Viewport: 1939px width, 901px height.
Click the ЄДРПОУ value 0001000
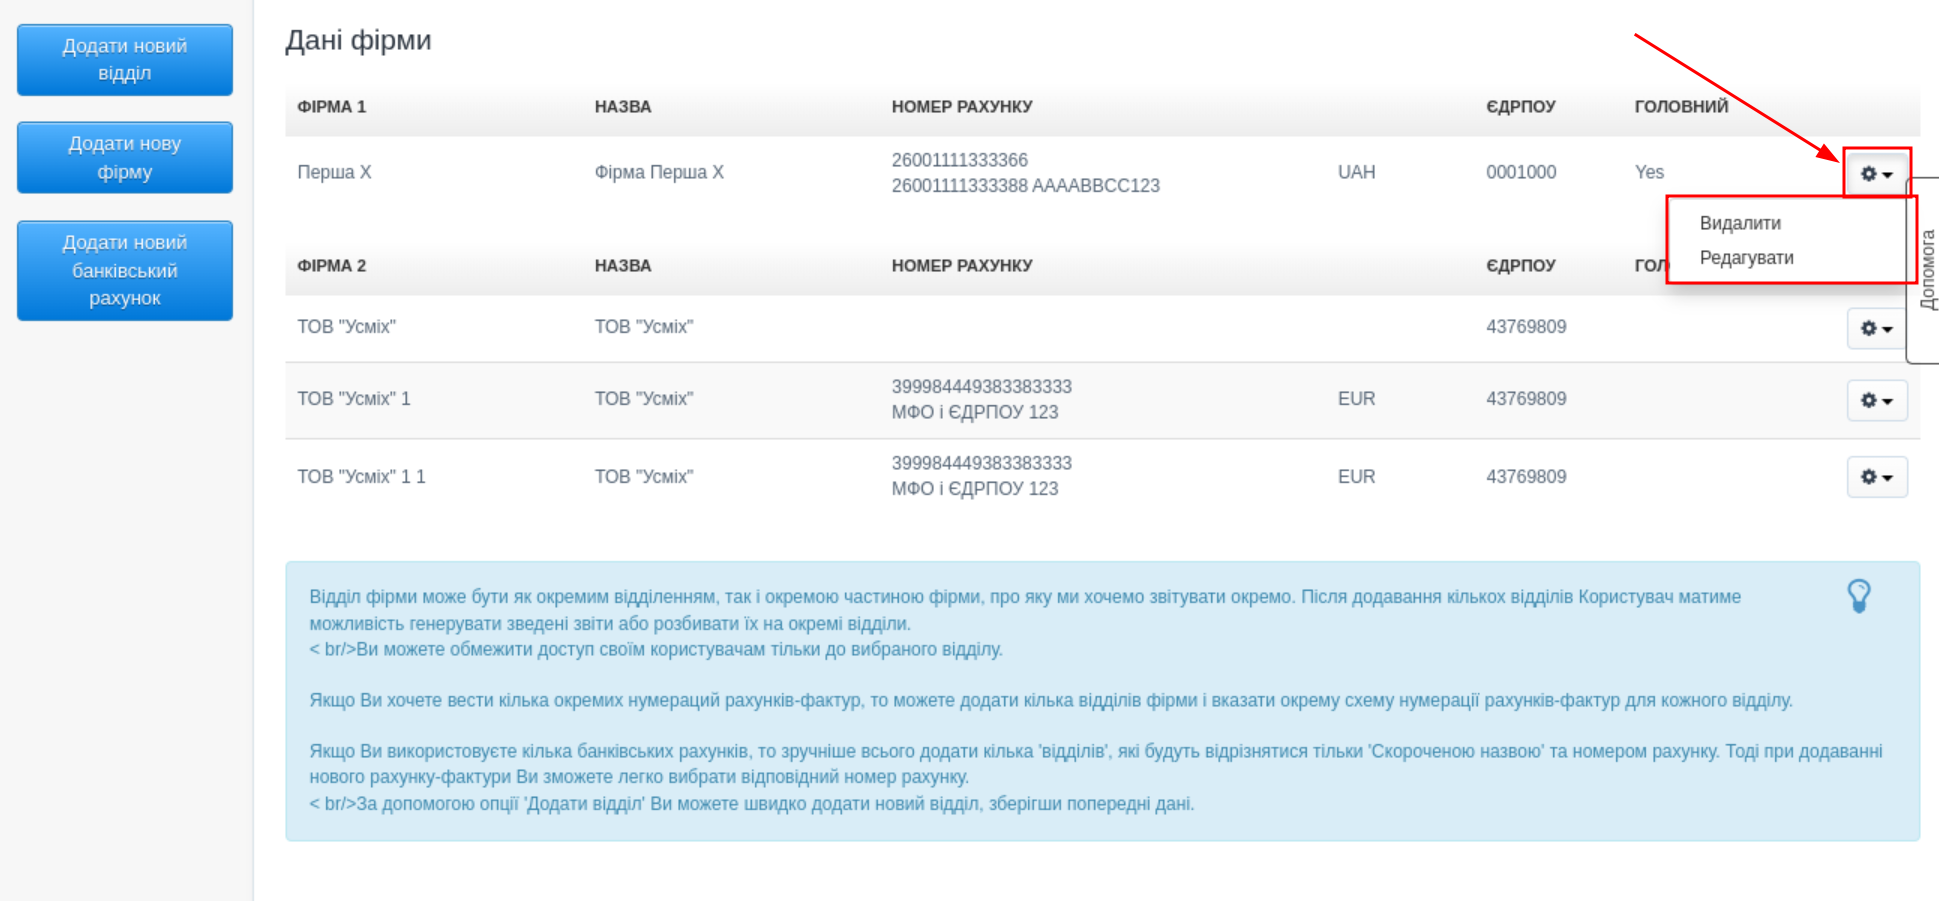(x=1521, y=172)
